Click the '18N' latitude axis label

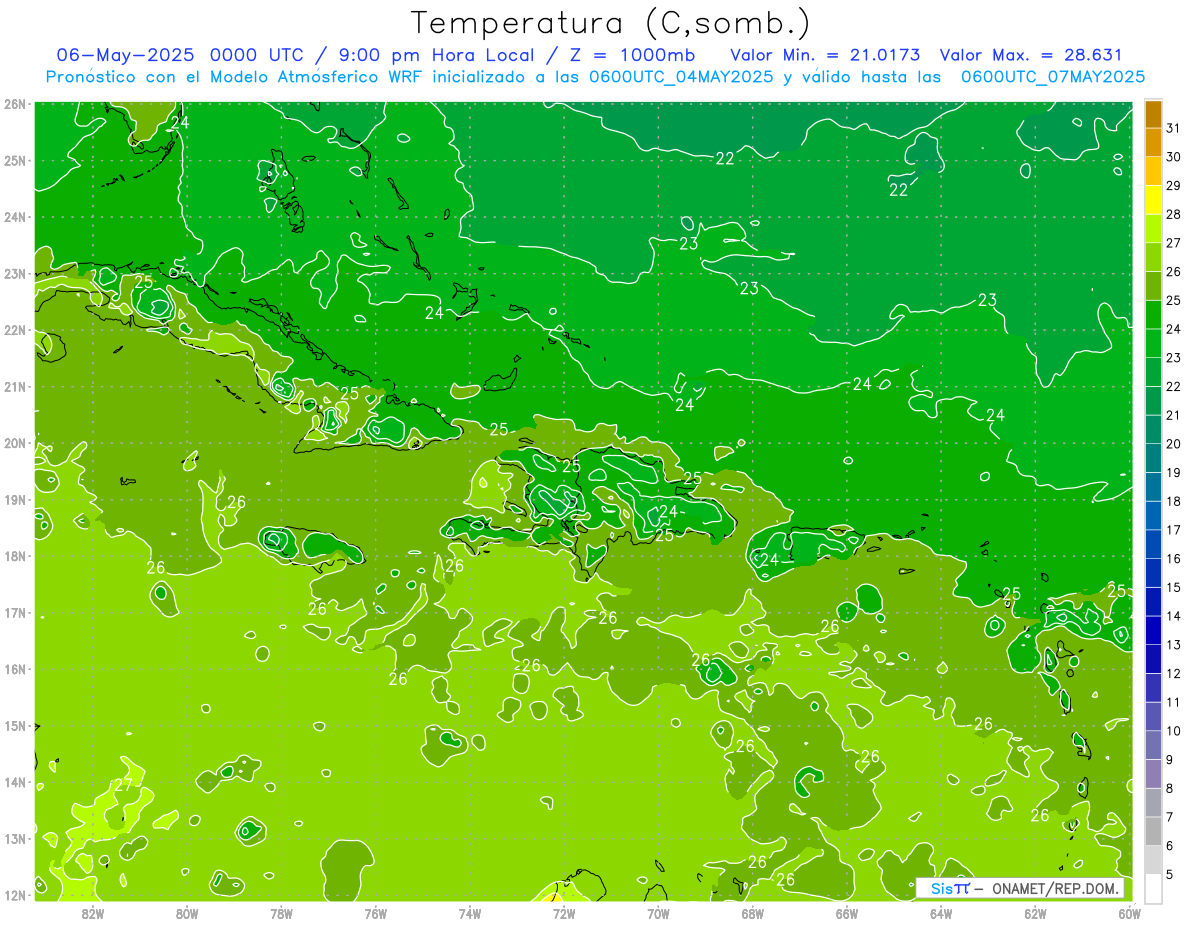pos(14,556)
